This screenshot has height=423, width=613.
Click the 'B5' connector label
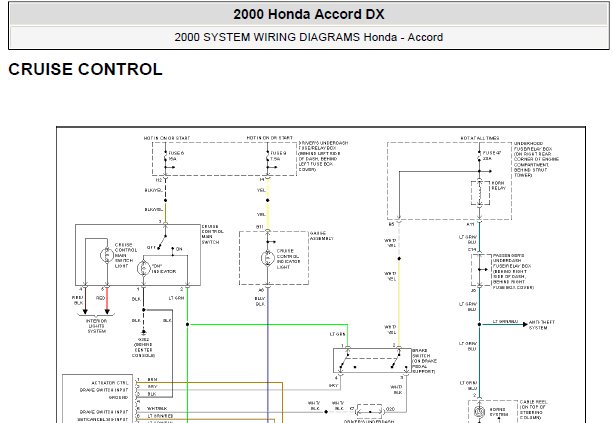coord(391,224)
